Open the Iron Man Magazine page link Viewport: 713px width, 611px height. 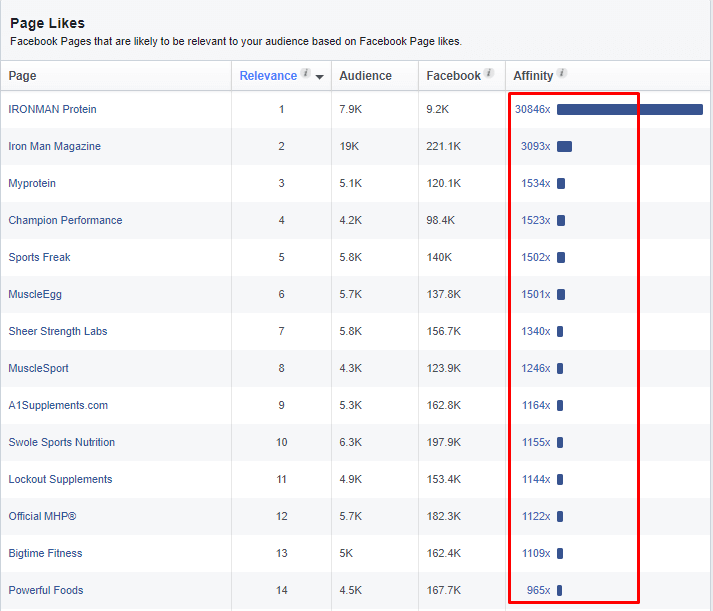(x=55, y=146)
